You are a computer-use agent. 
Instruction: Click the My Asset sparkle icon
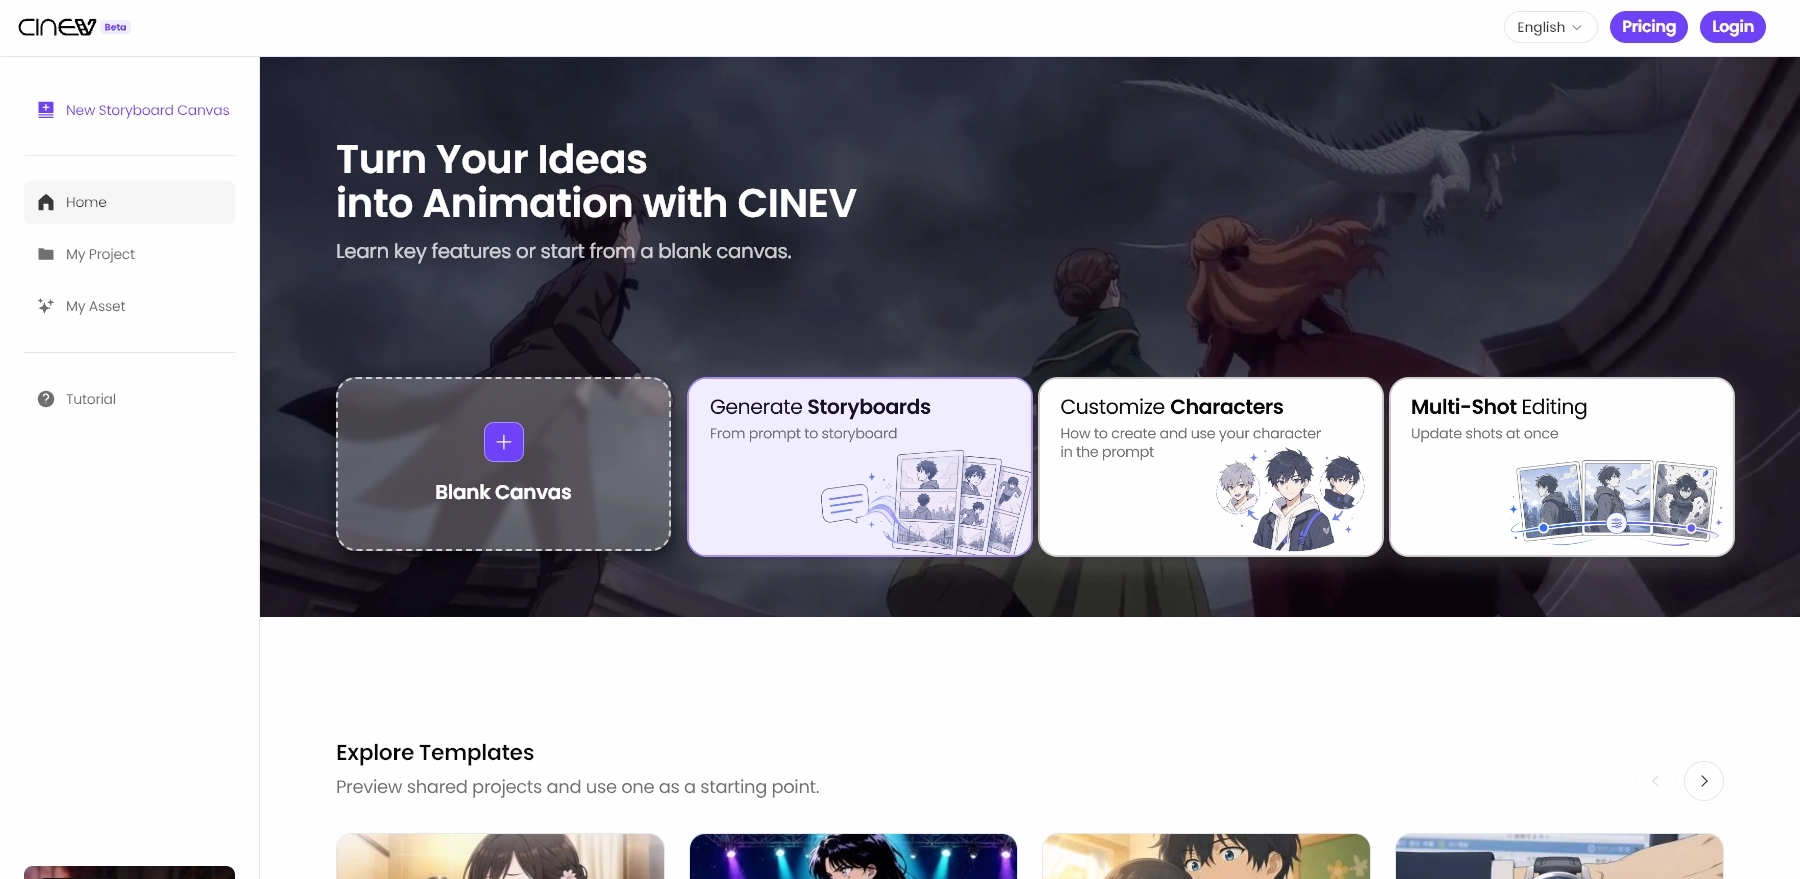(x=46, y=306)
